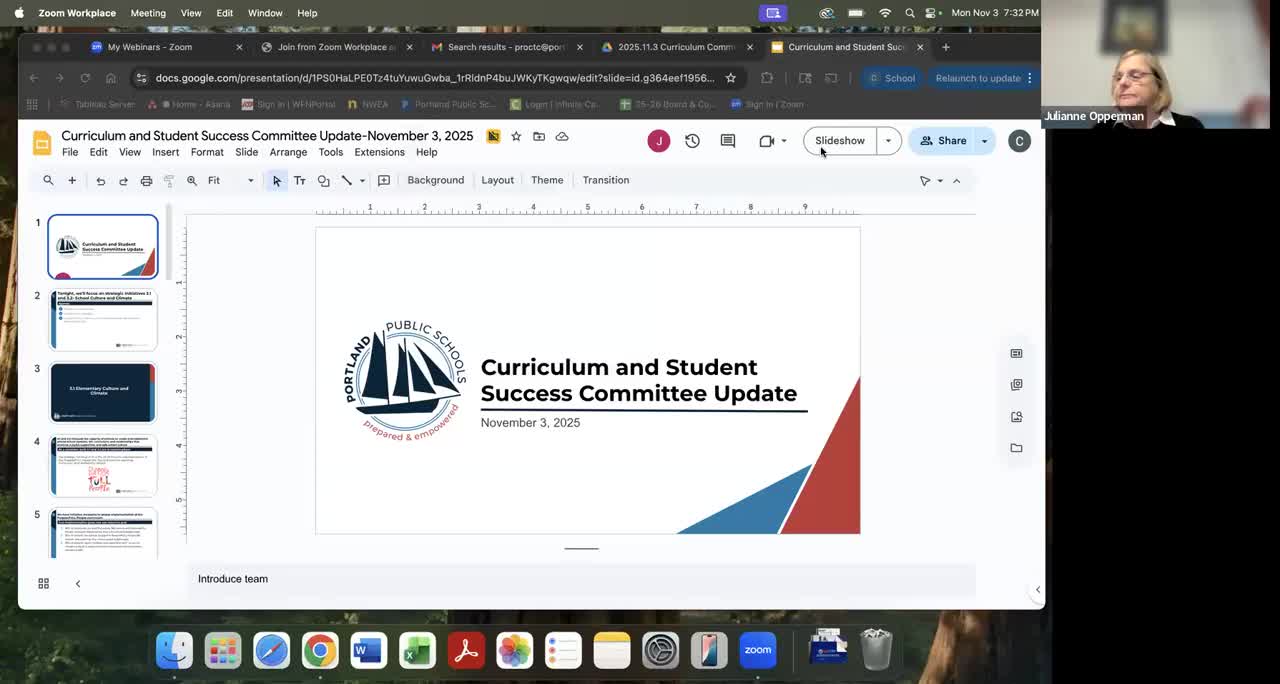
Task: Open the comment history icon
Action: tap(727, 140)
